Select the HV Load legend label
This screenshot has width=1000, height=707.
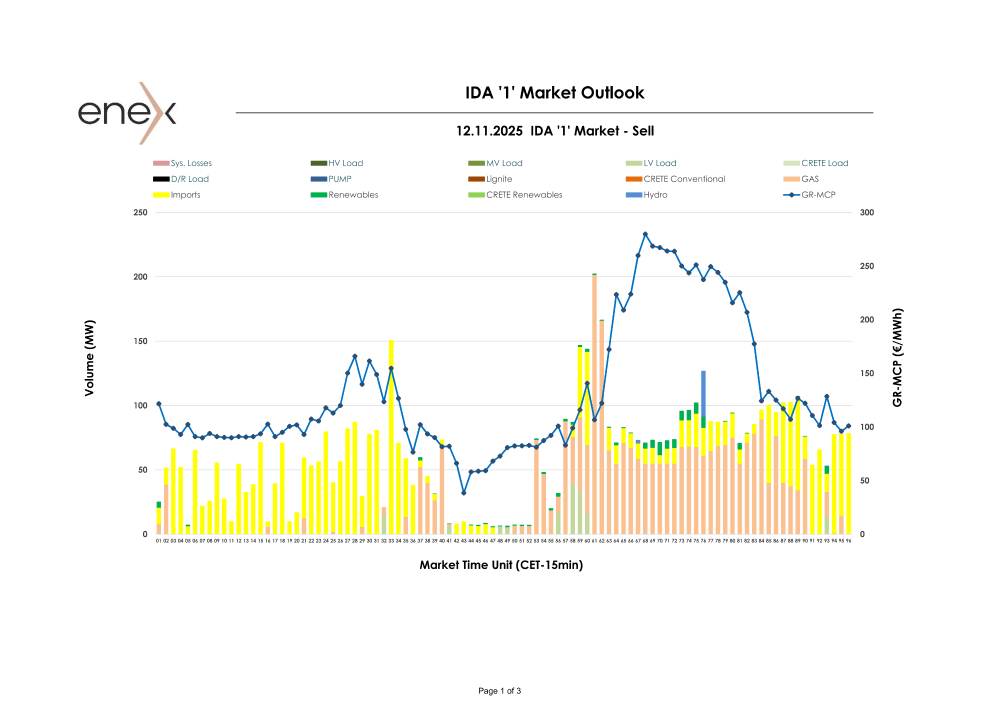tap(345, 163)
